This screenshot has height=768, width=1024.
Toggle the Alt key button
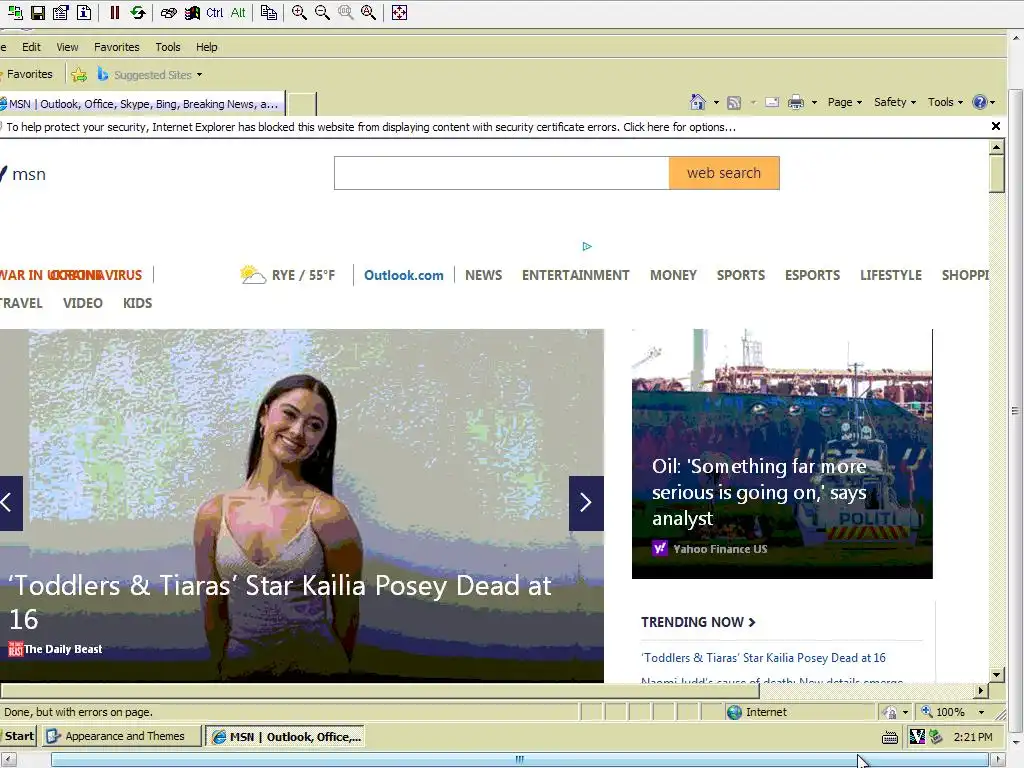coord(238,12)
